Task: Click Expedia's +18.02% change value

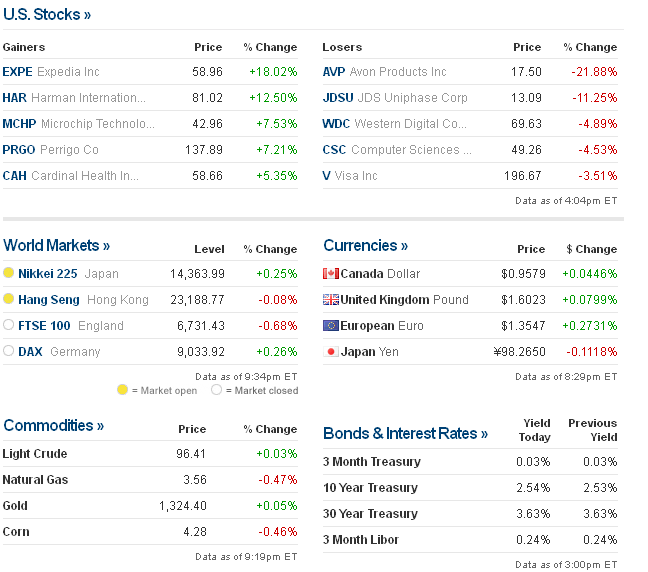Action: pyautogui.click(x=273, y=72)
